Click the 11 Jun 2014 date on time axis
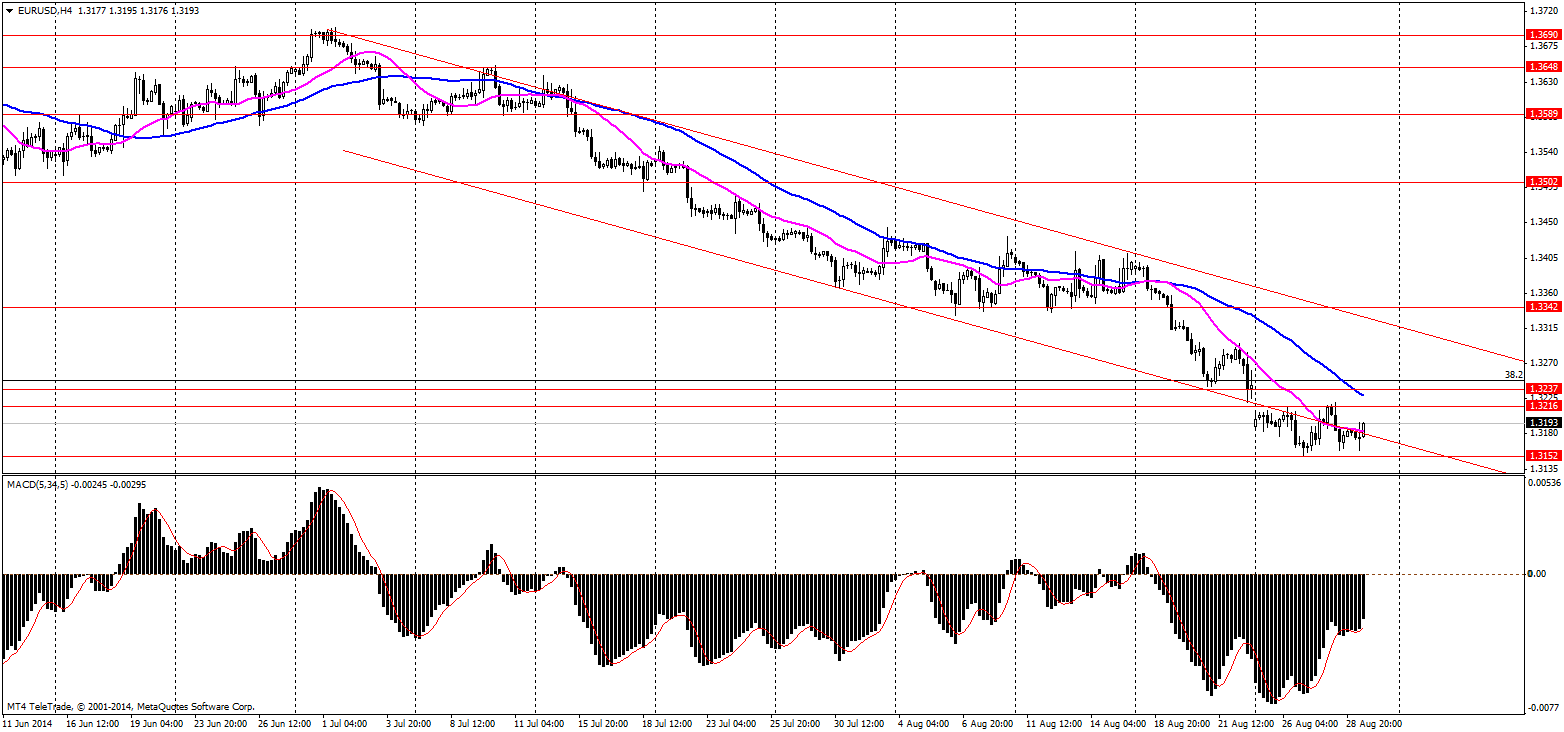 pyautogui.click(x=29, y=722)
